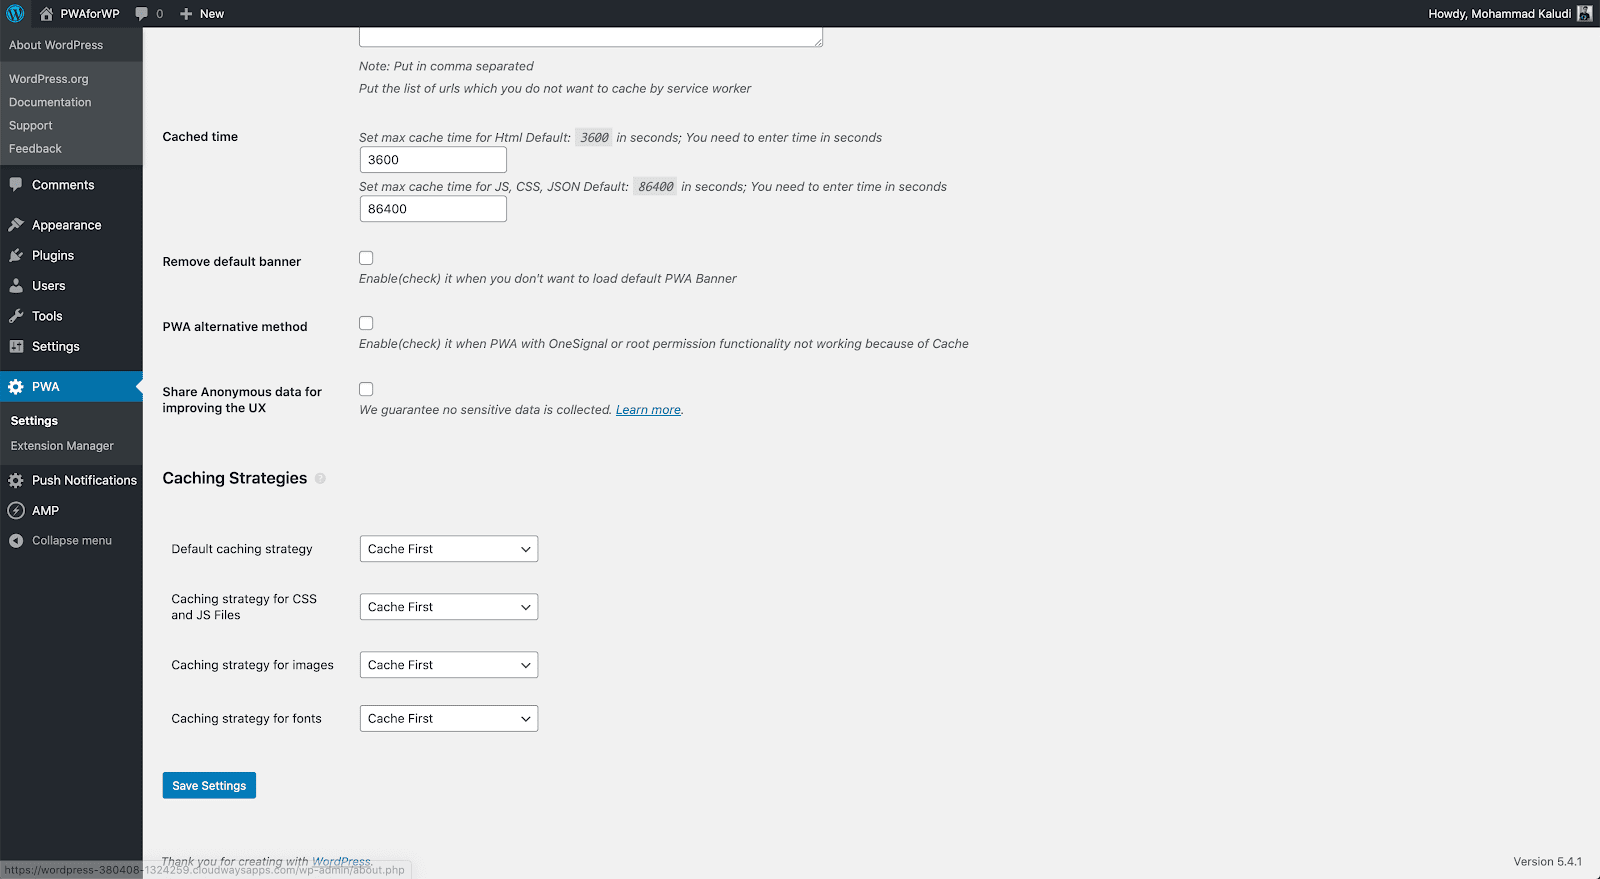Click the Version 5.4.1 text
Viewport: 1600px width, 879px height.
coord(1547,862)
